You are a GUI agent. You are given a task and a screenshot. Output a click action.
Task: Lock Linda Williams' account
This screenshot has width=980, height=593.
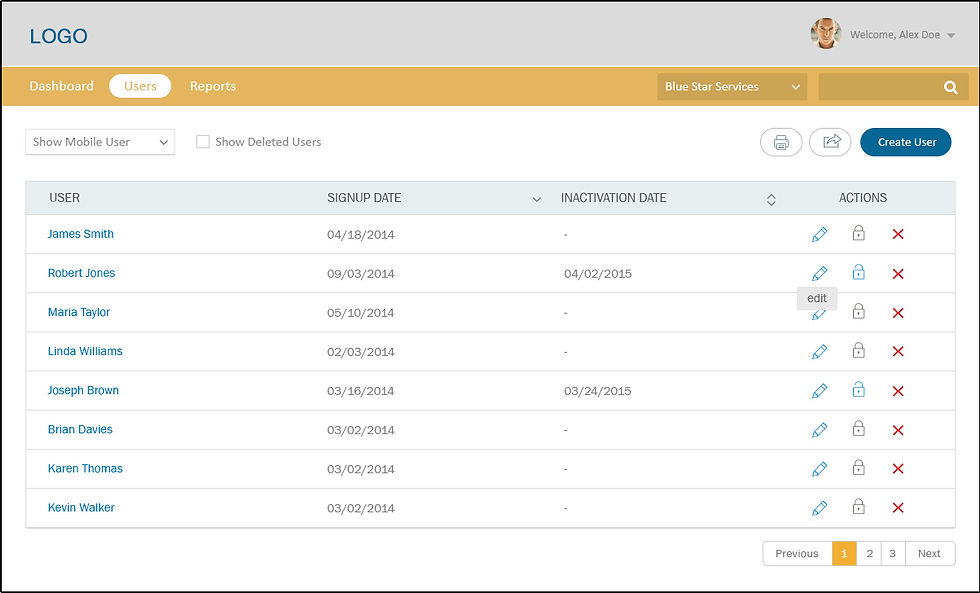(859, 350)
